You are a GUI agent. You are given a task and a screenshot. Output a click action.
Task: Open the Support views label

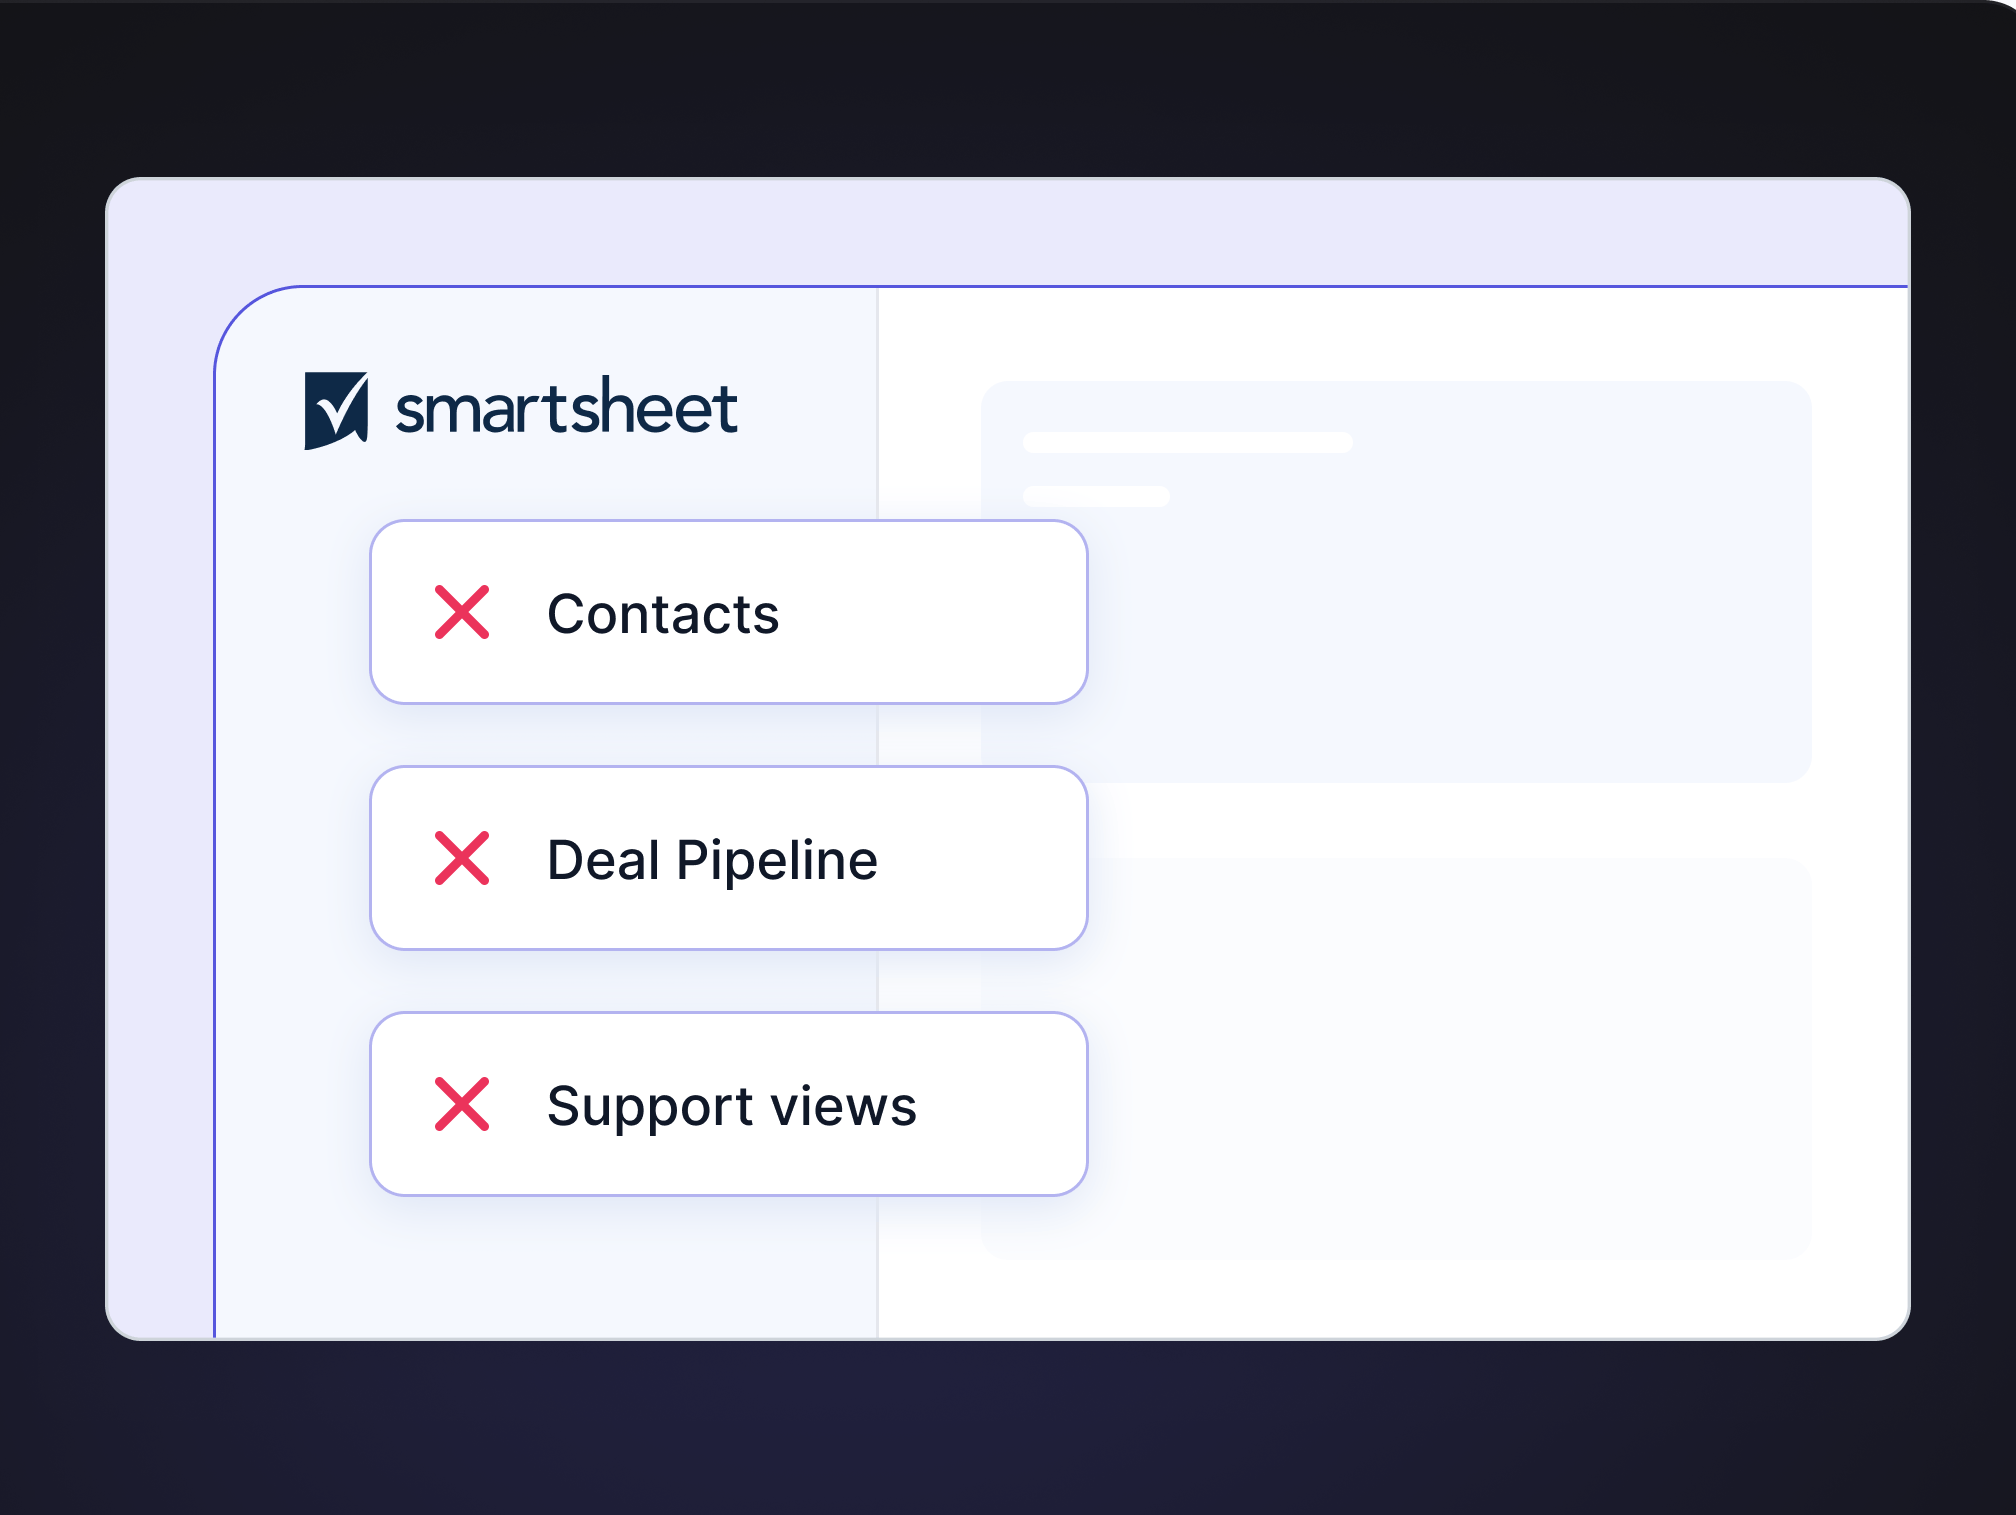coord(731,1105)
